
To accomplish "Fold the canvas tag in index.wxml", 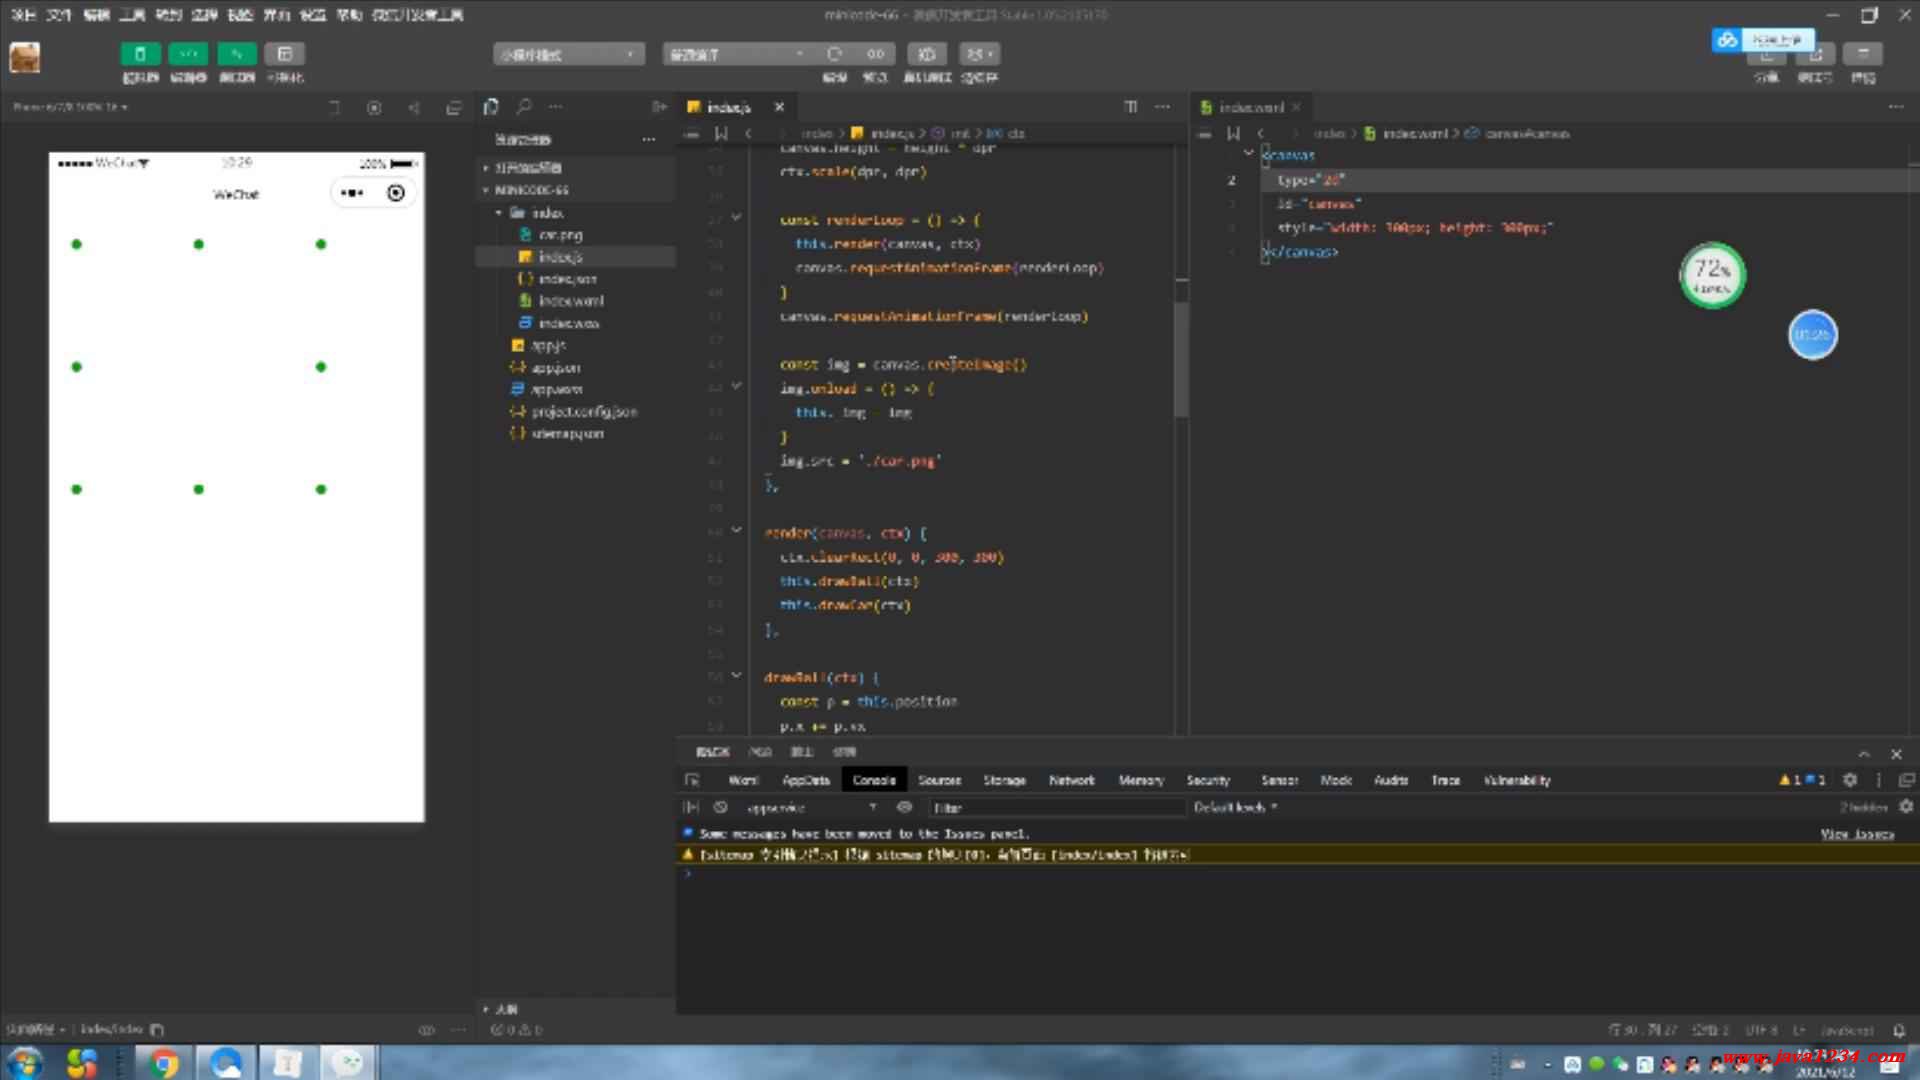I will [x=1249, y=153].
